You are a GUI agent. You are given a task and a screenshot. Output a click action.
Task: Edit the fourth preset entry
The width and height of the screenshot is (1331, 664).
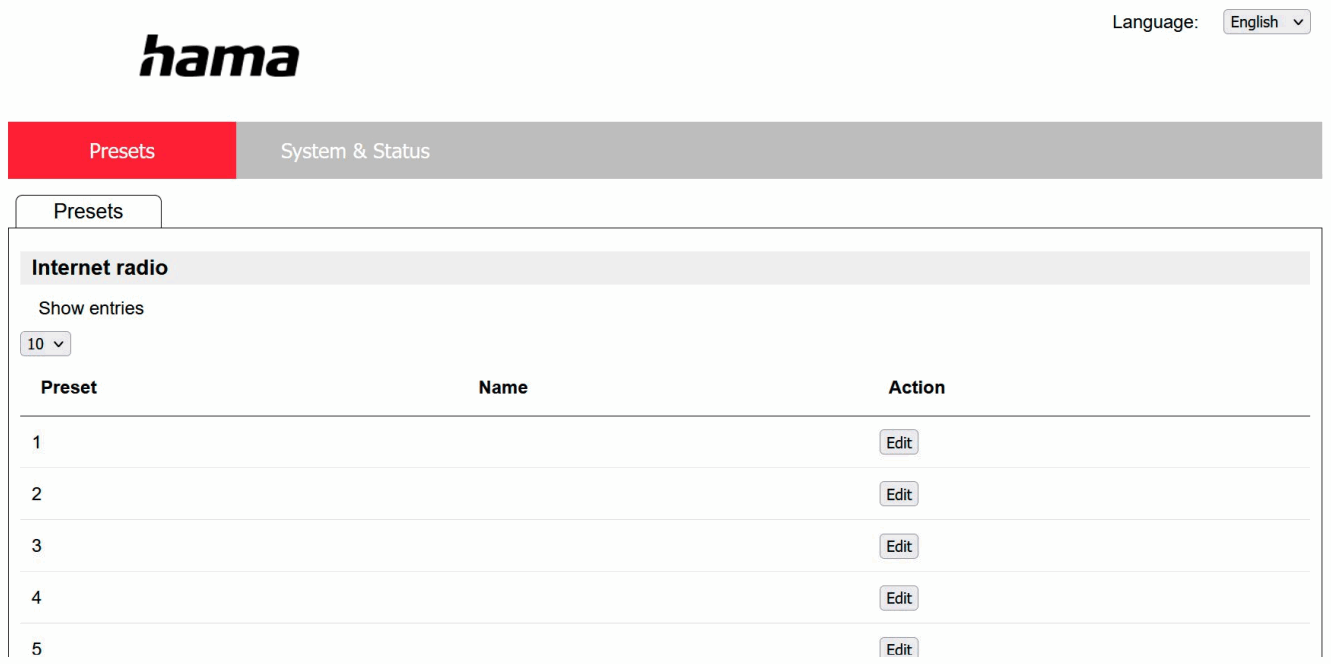pyautogui.click(x=899, y=598)
